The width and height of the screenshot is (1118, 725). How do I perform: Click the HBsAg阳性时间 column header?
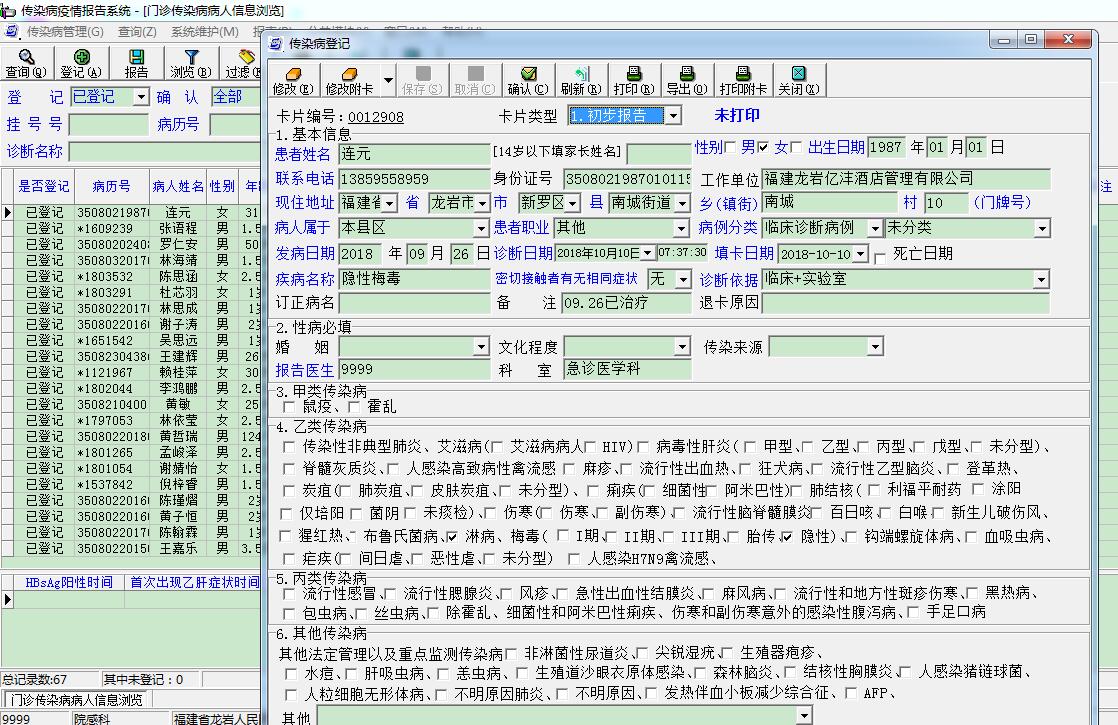(x=68, y=582)
